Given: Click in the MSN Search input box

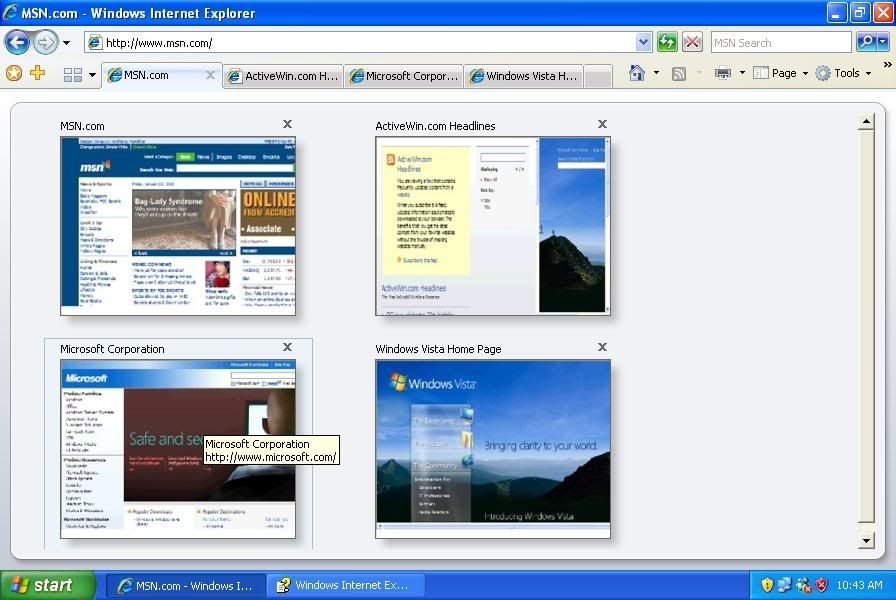Looking at the screenshot, I should [780, 43].
